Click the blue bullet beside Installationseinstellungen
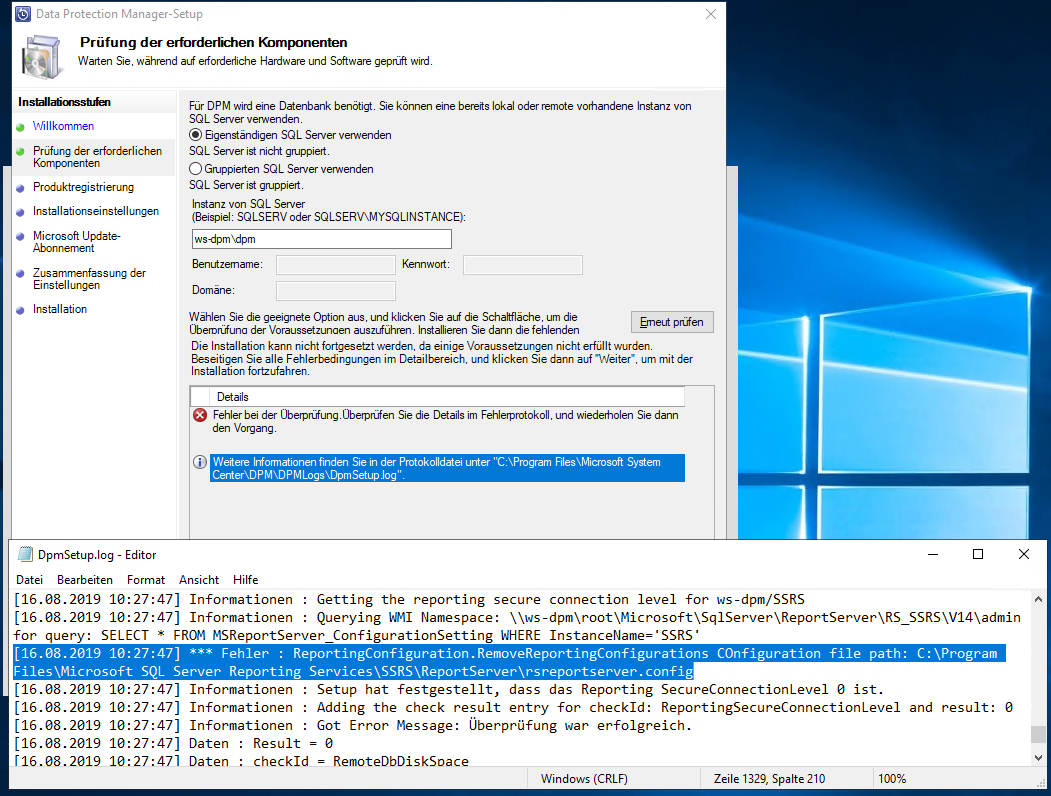The width and height of the screenshot is (1051, 796). (20, 212)
